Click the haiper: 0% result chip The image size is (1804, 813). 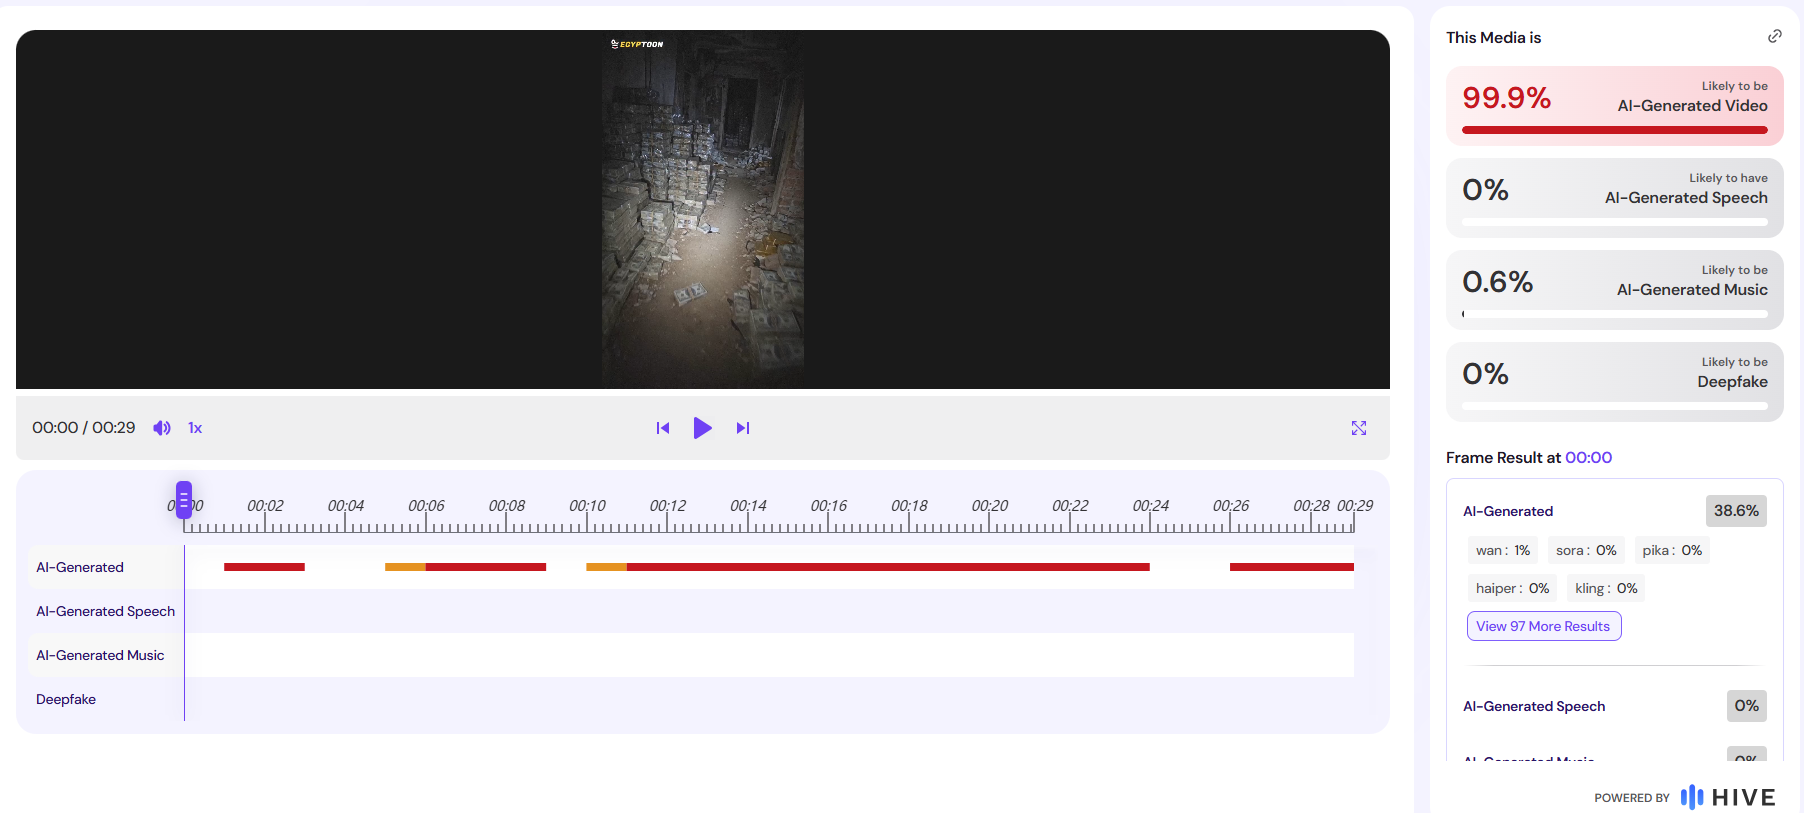1512,588
